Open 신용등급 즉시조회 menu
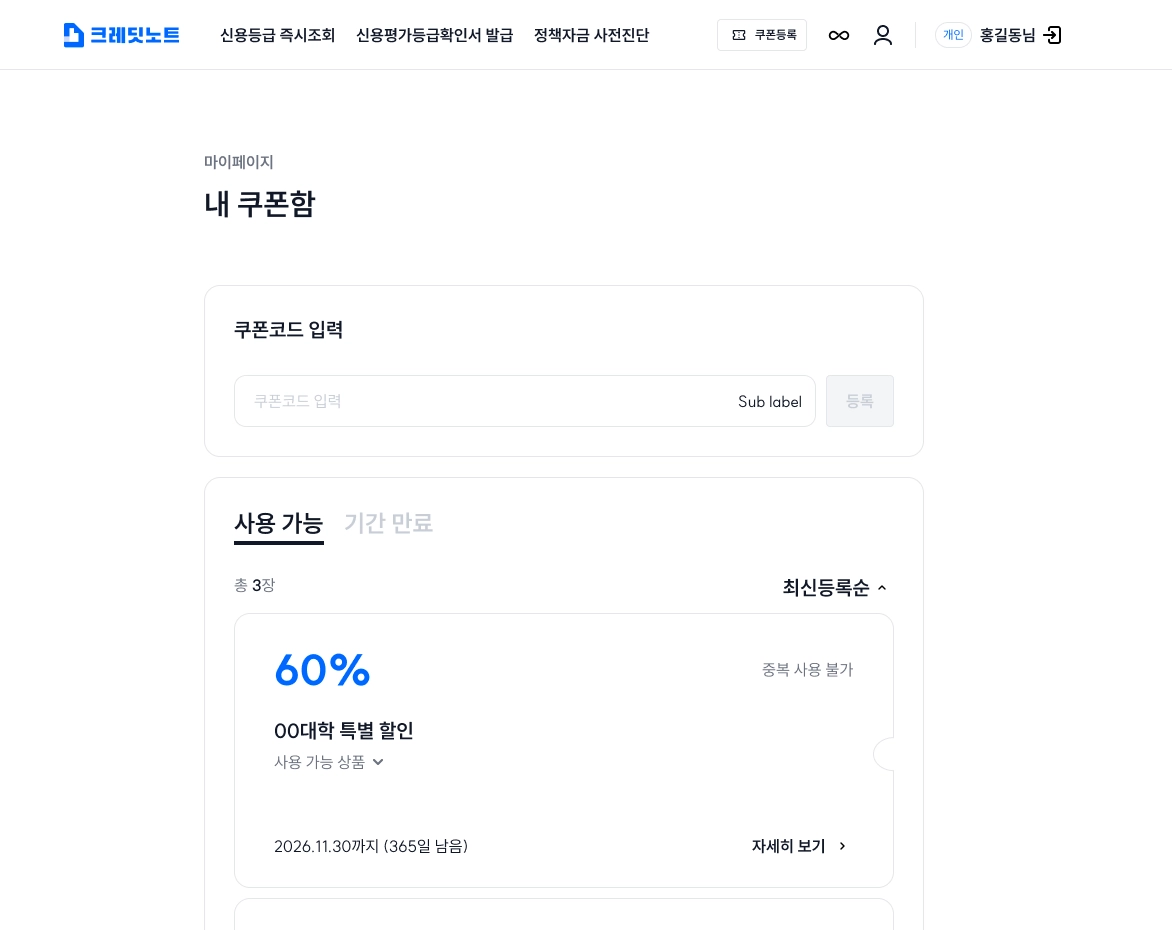Viewport: 1172px width, 930px height. coord(277,35)
